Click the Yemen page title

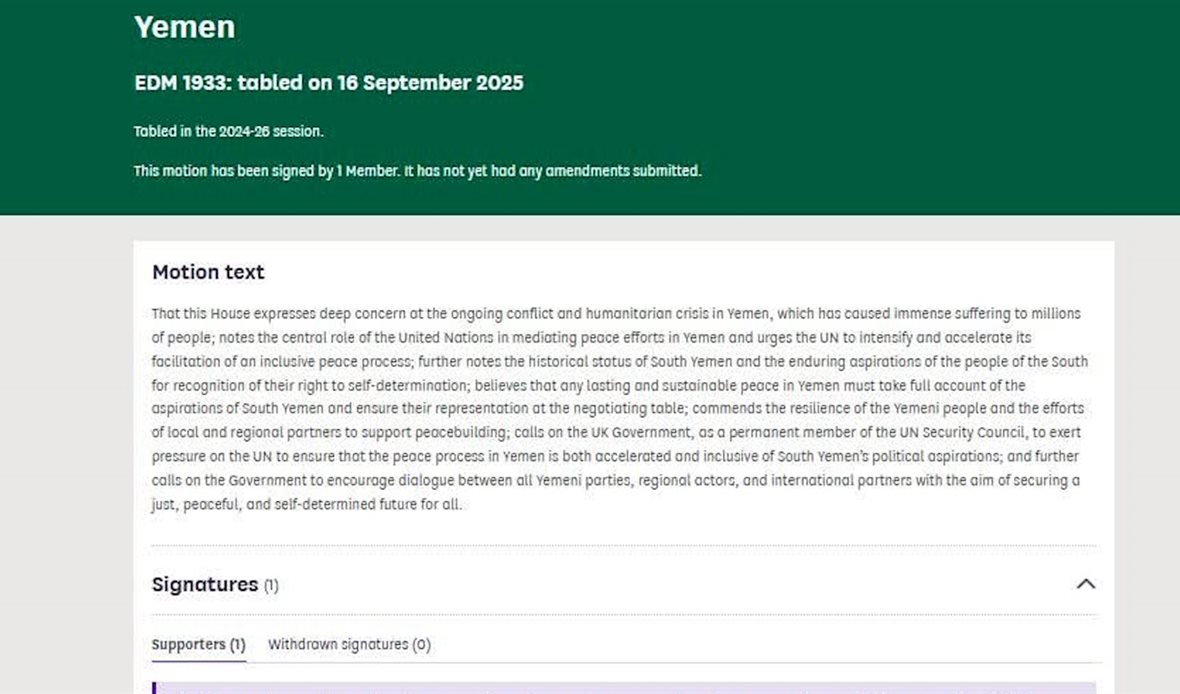(x=185, y=27)
